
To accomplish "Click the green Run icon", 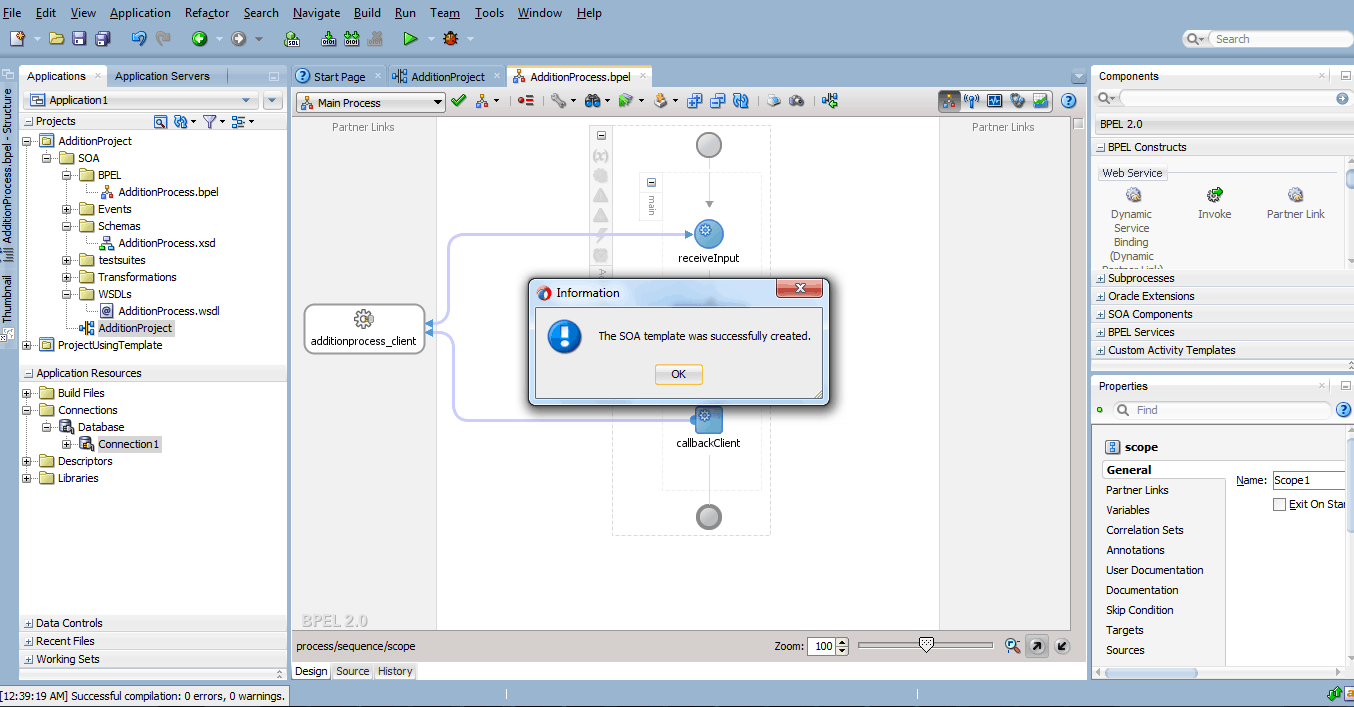I will tap(410, 38).
